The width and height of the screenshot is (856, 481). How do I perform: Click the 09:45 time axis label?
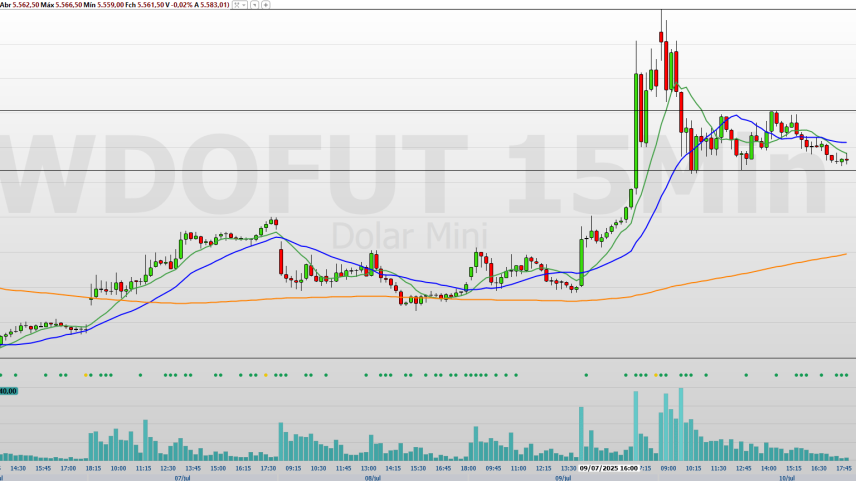click(x=494, y=468)
